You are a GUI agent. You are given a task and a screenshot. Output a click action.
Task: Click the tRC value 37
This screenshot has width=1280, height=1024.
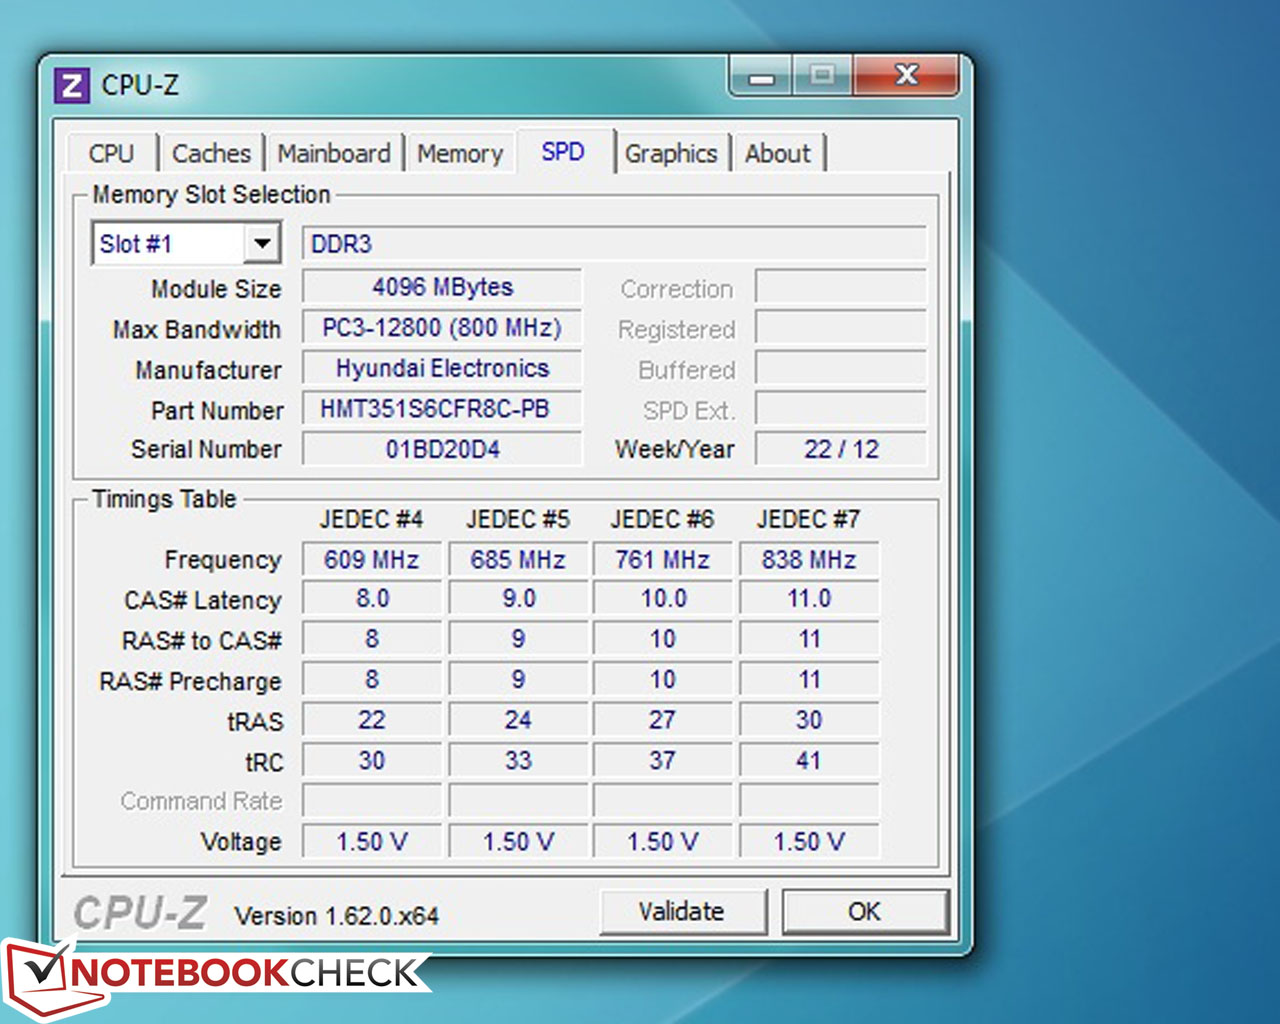pos(663,760)
